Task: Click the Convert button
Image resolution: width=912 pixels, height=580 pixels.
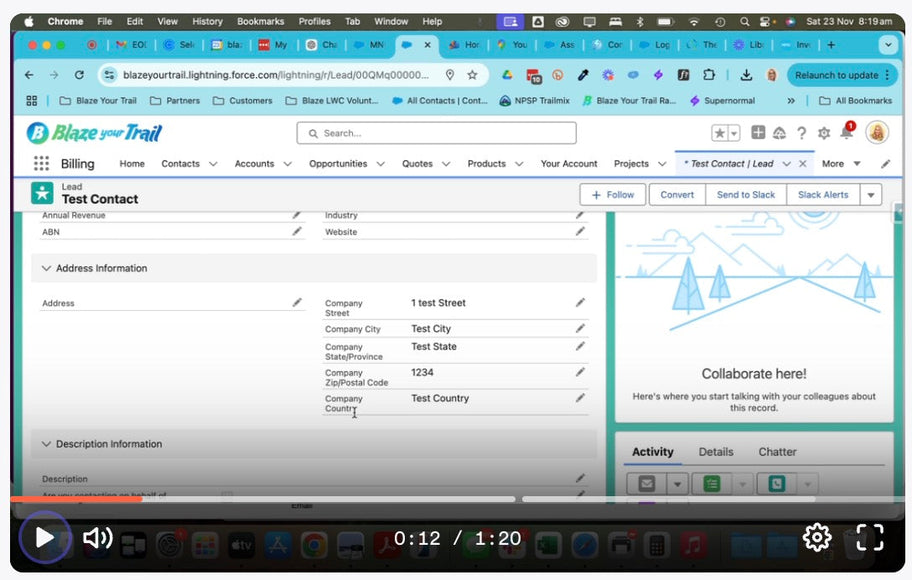Action: coord(677,195)
